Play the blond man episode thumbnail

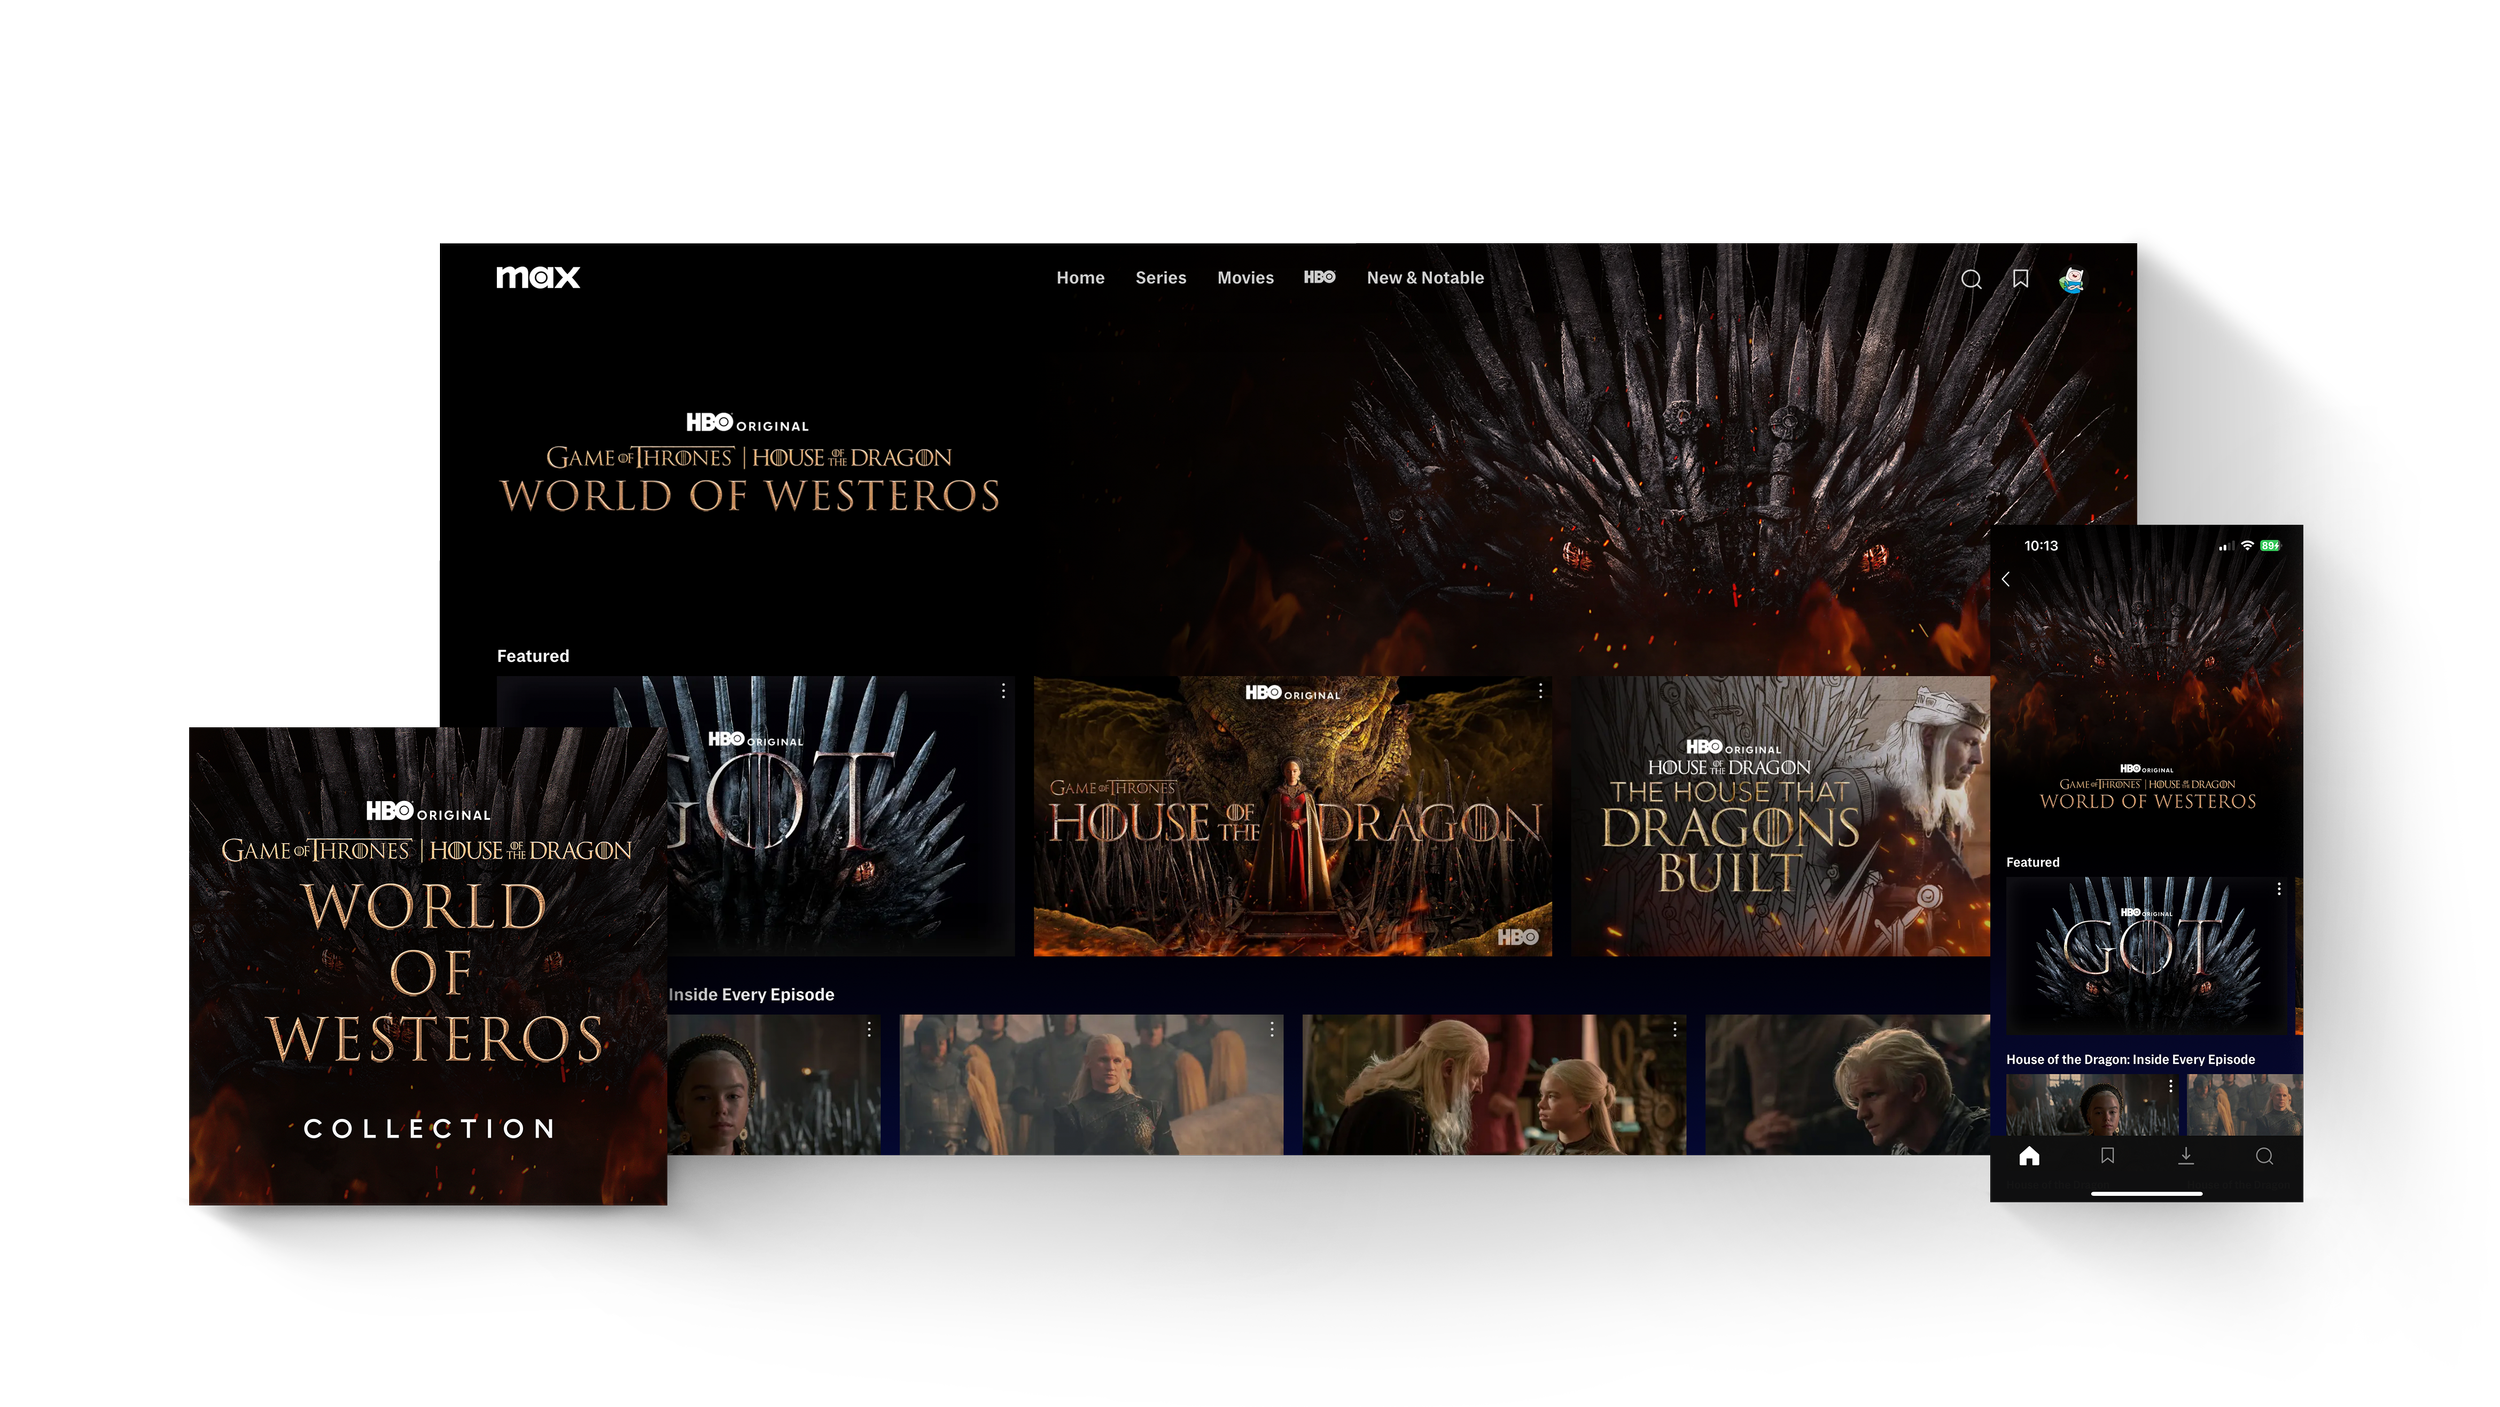(1847, 1085)
